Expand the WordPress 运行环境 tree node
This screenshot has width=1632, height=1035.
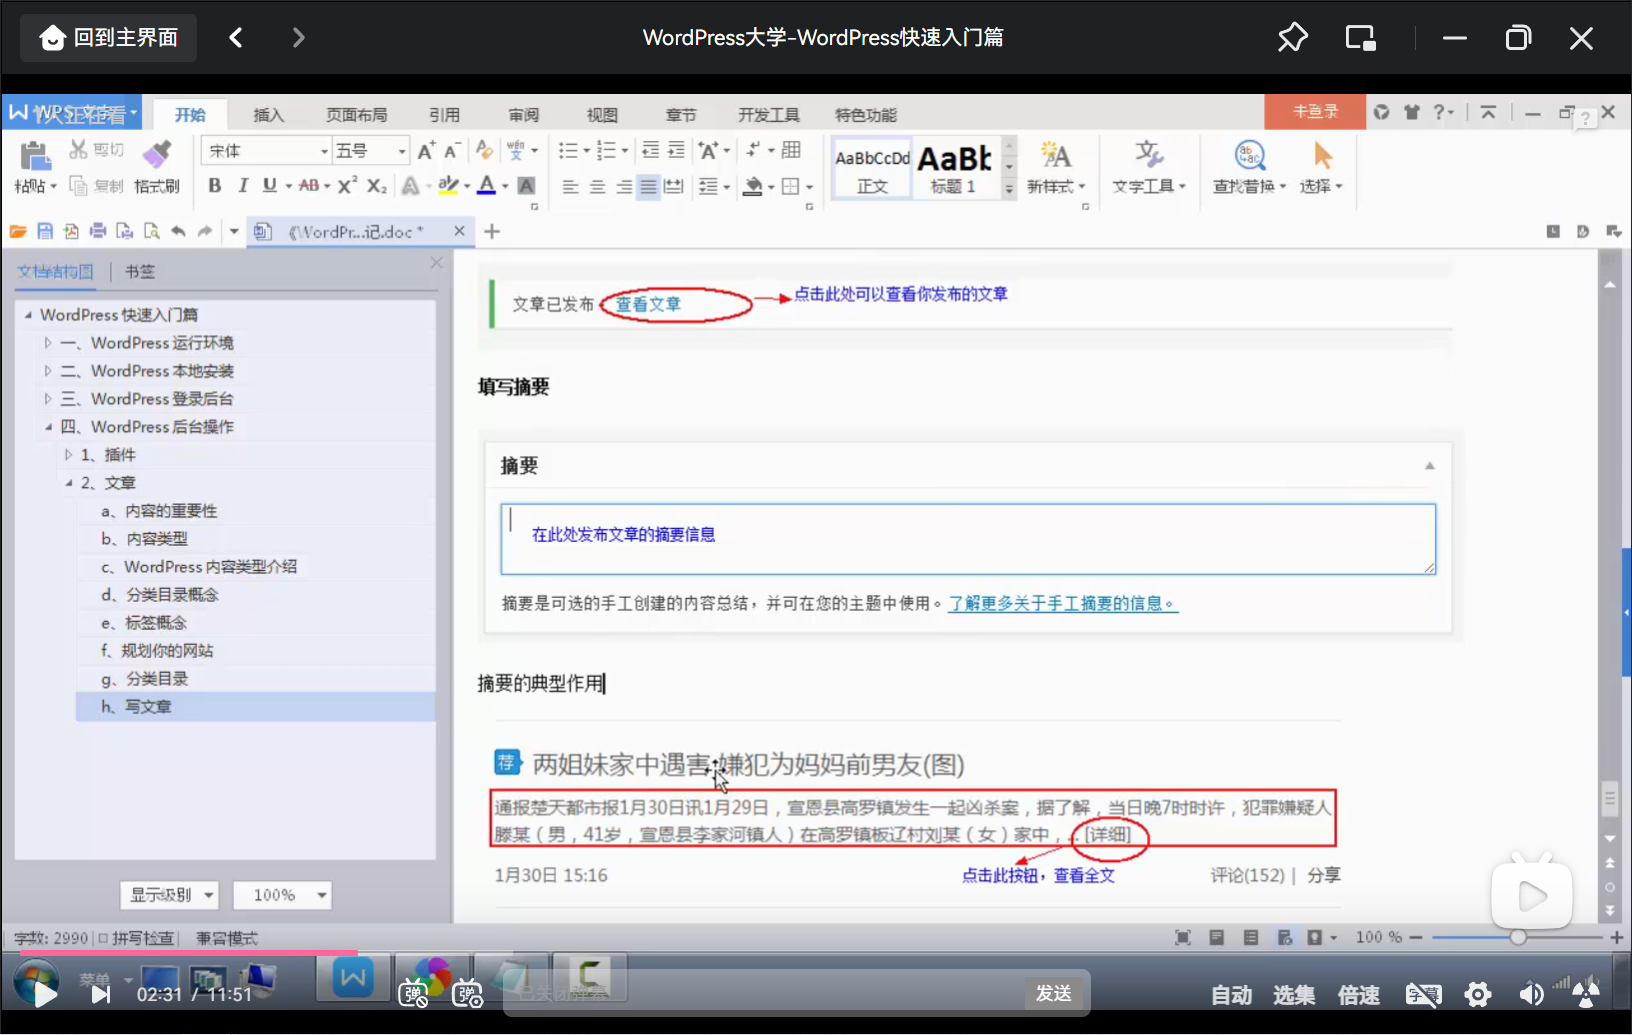coord(47,343)
